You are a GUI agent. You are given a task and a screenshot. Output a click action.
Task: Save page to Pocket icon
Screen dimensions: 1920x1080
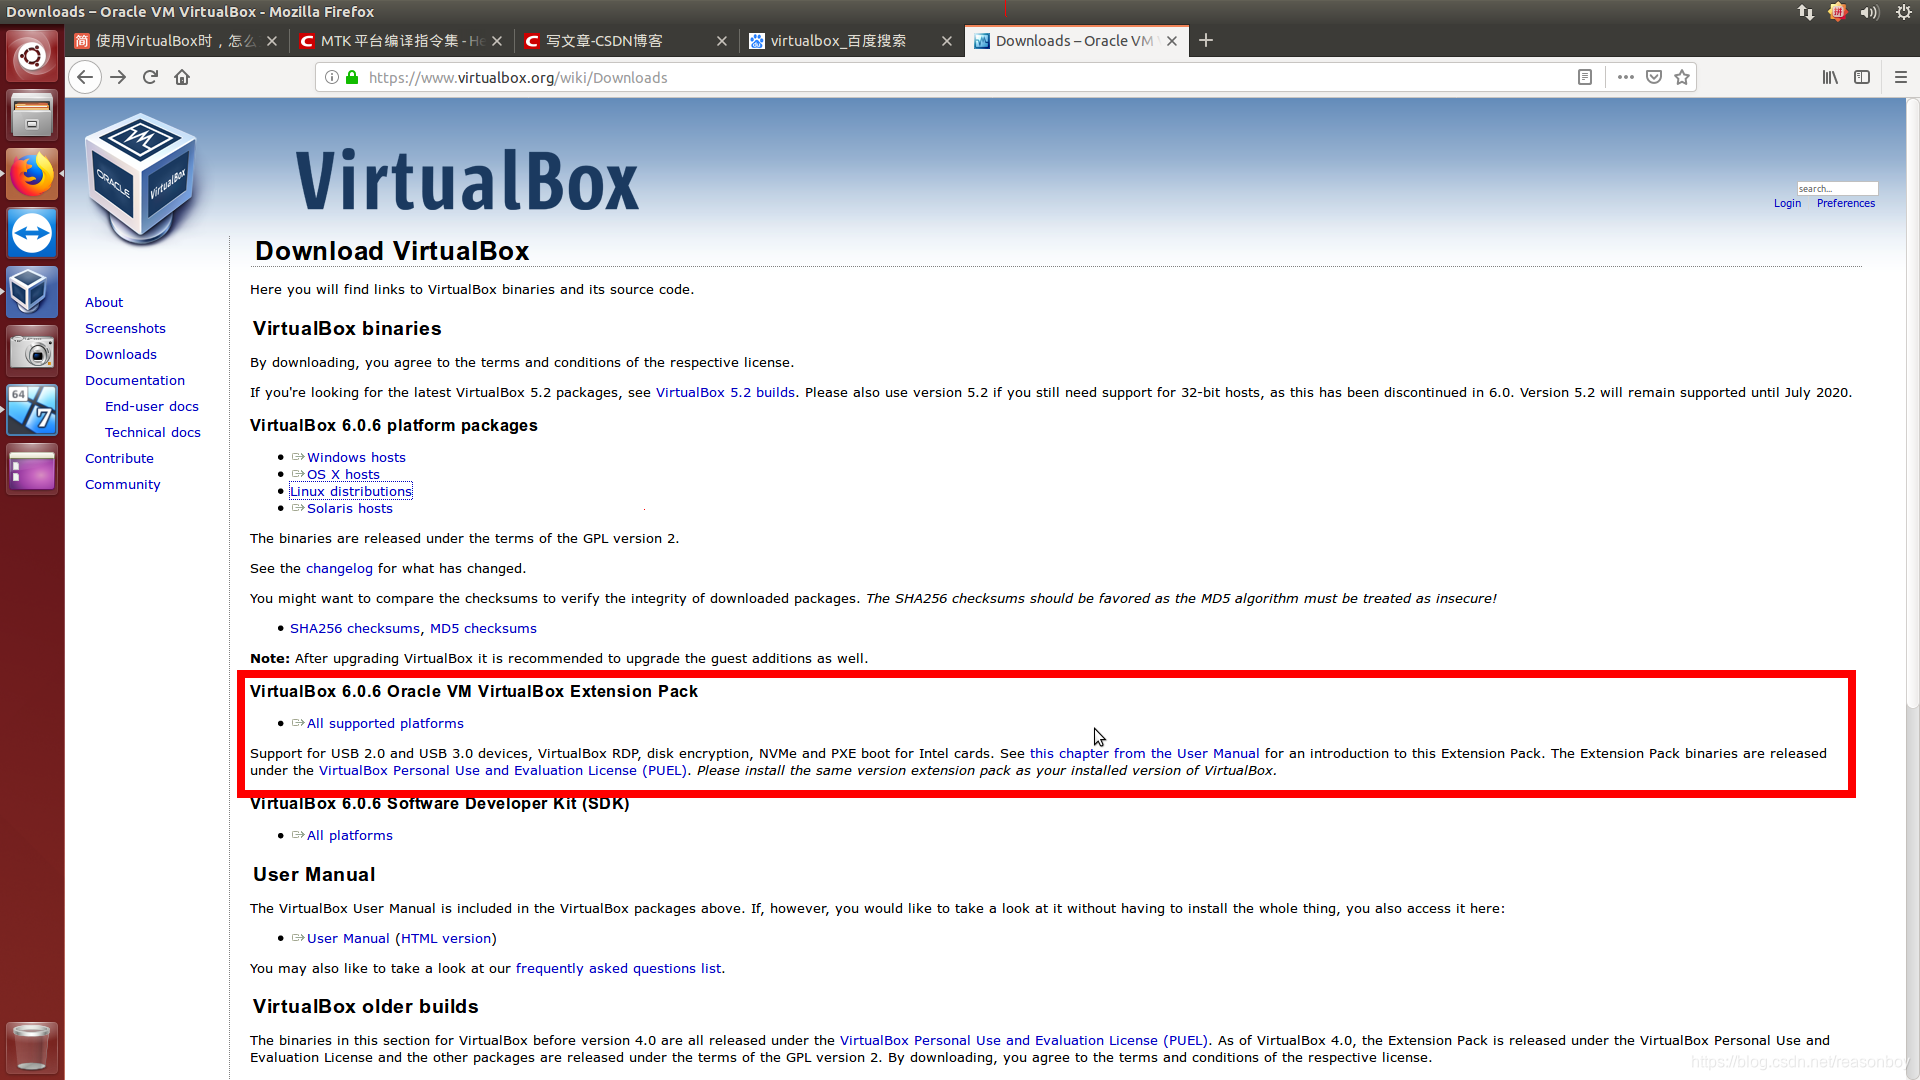[1654, 77]
